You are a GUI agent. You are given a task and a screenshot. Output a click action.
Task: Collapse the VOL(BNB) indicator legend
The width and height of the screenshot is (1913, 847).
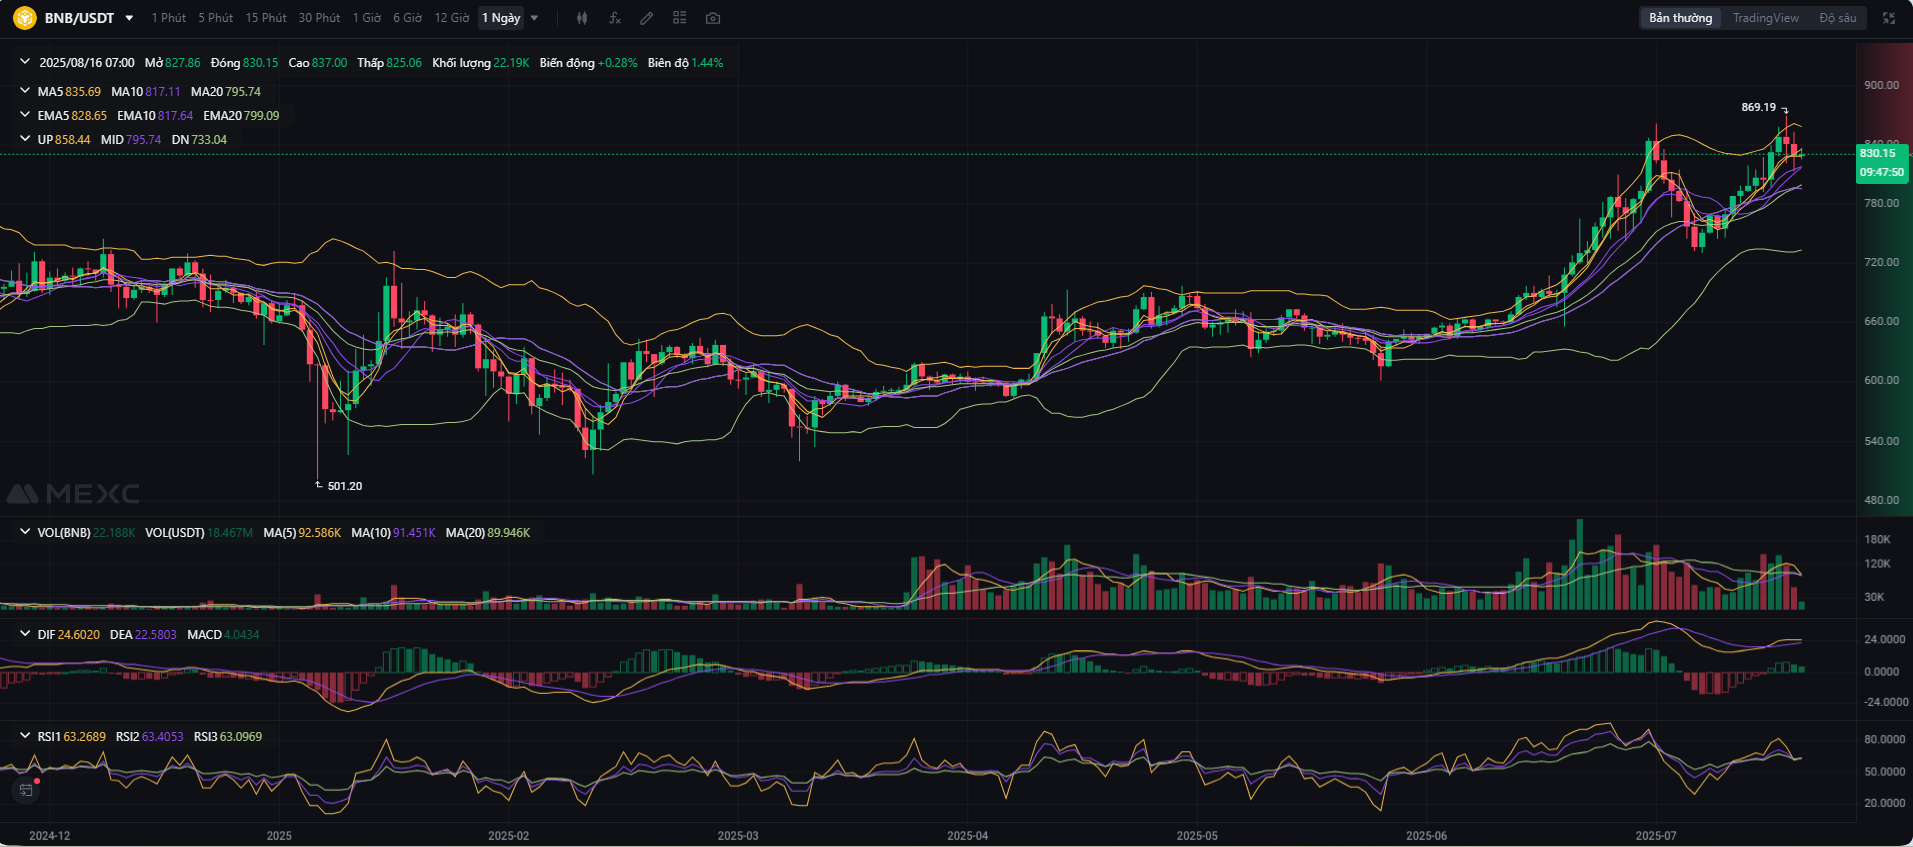click(x=24, y=532)
